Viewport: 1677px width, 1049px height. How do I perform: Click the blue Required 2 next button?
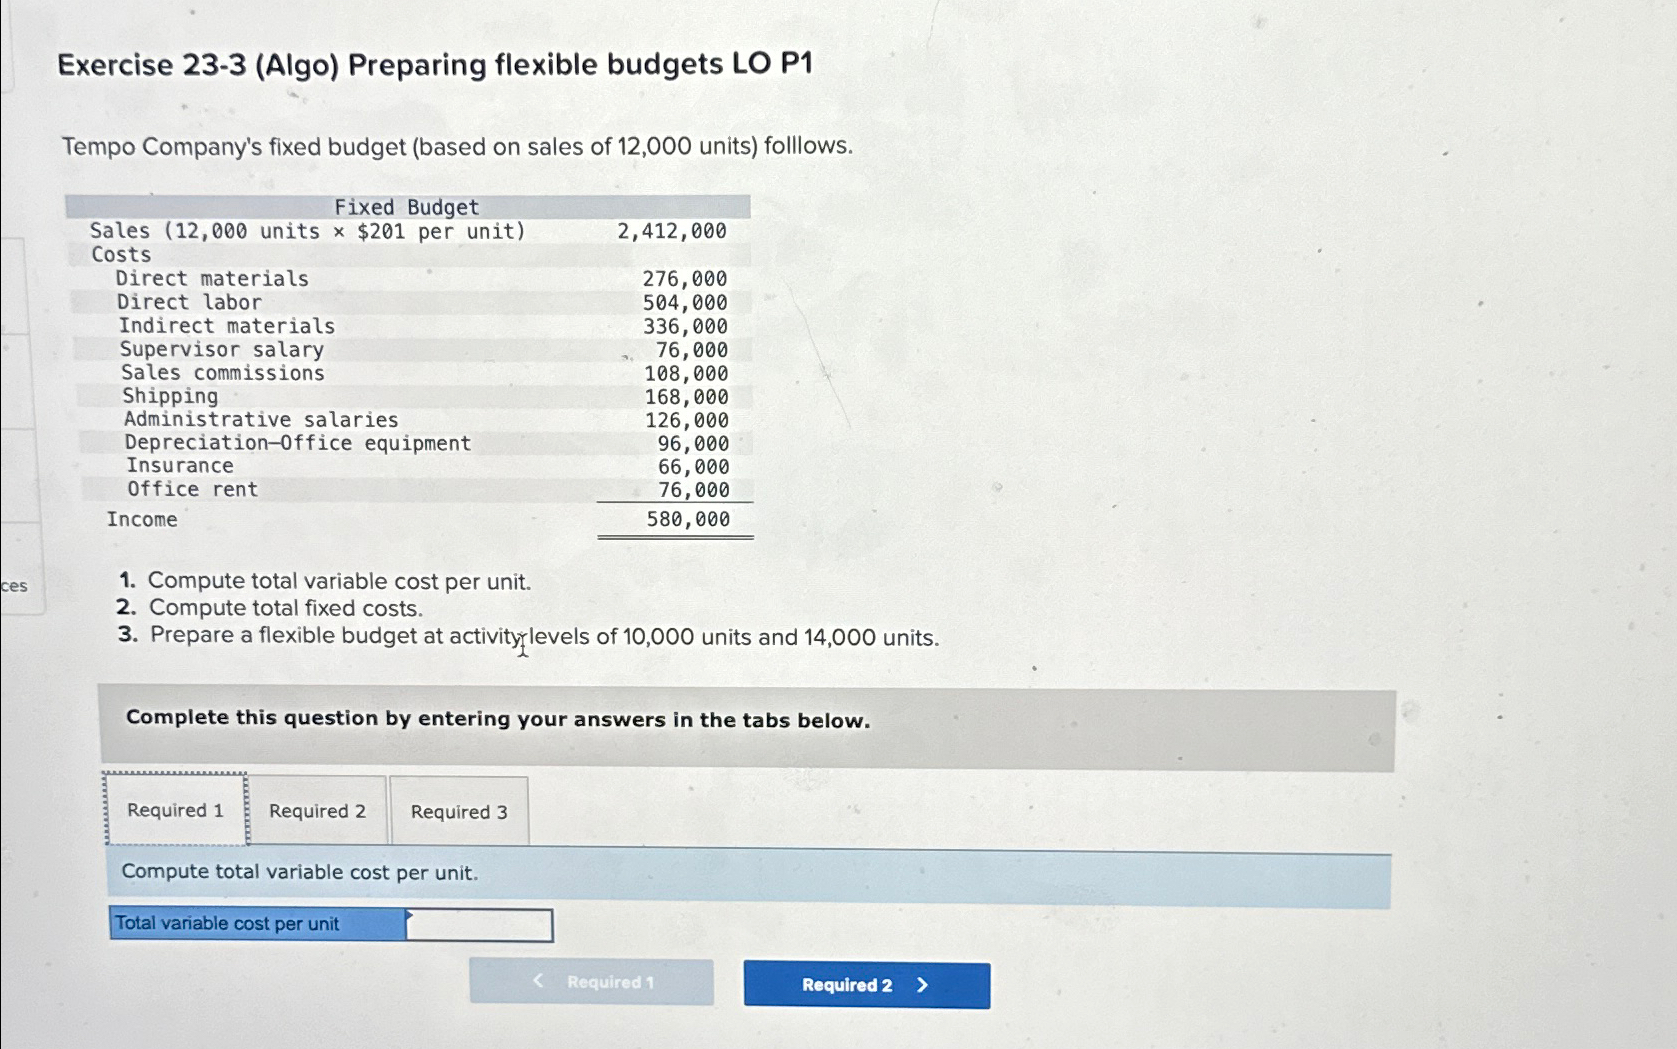pos(867,985)
